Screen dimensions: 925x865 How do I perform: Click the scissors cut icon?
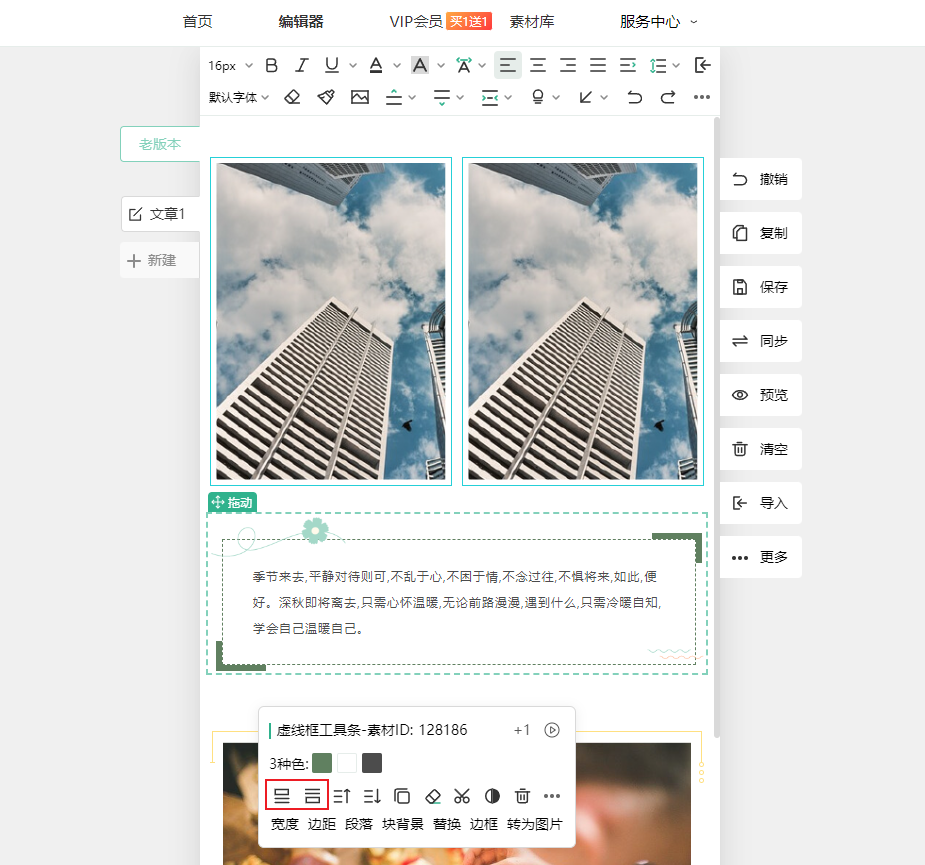click(462, 796)
